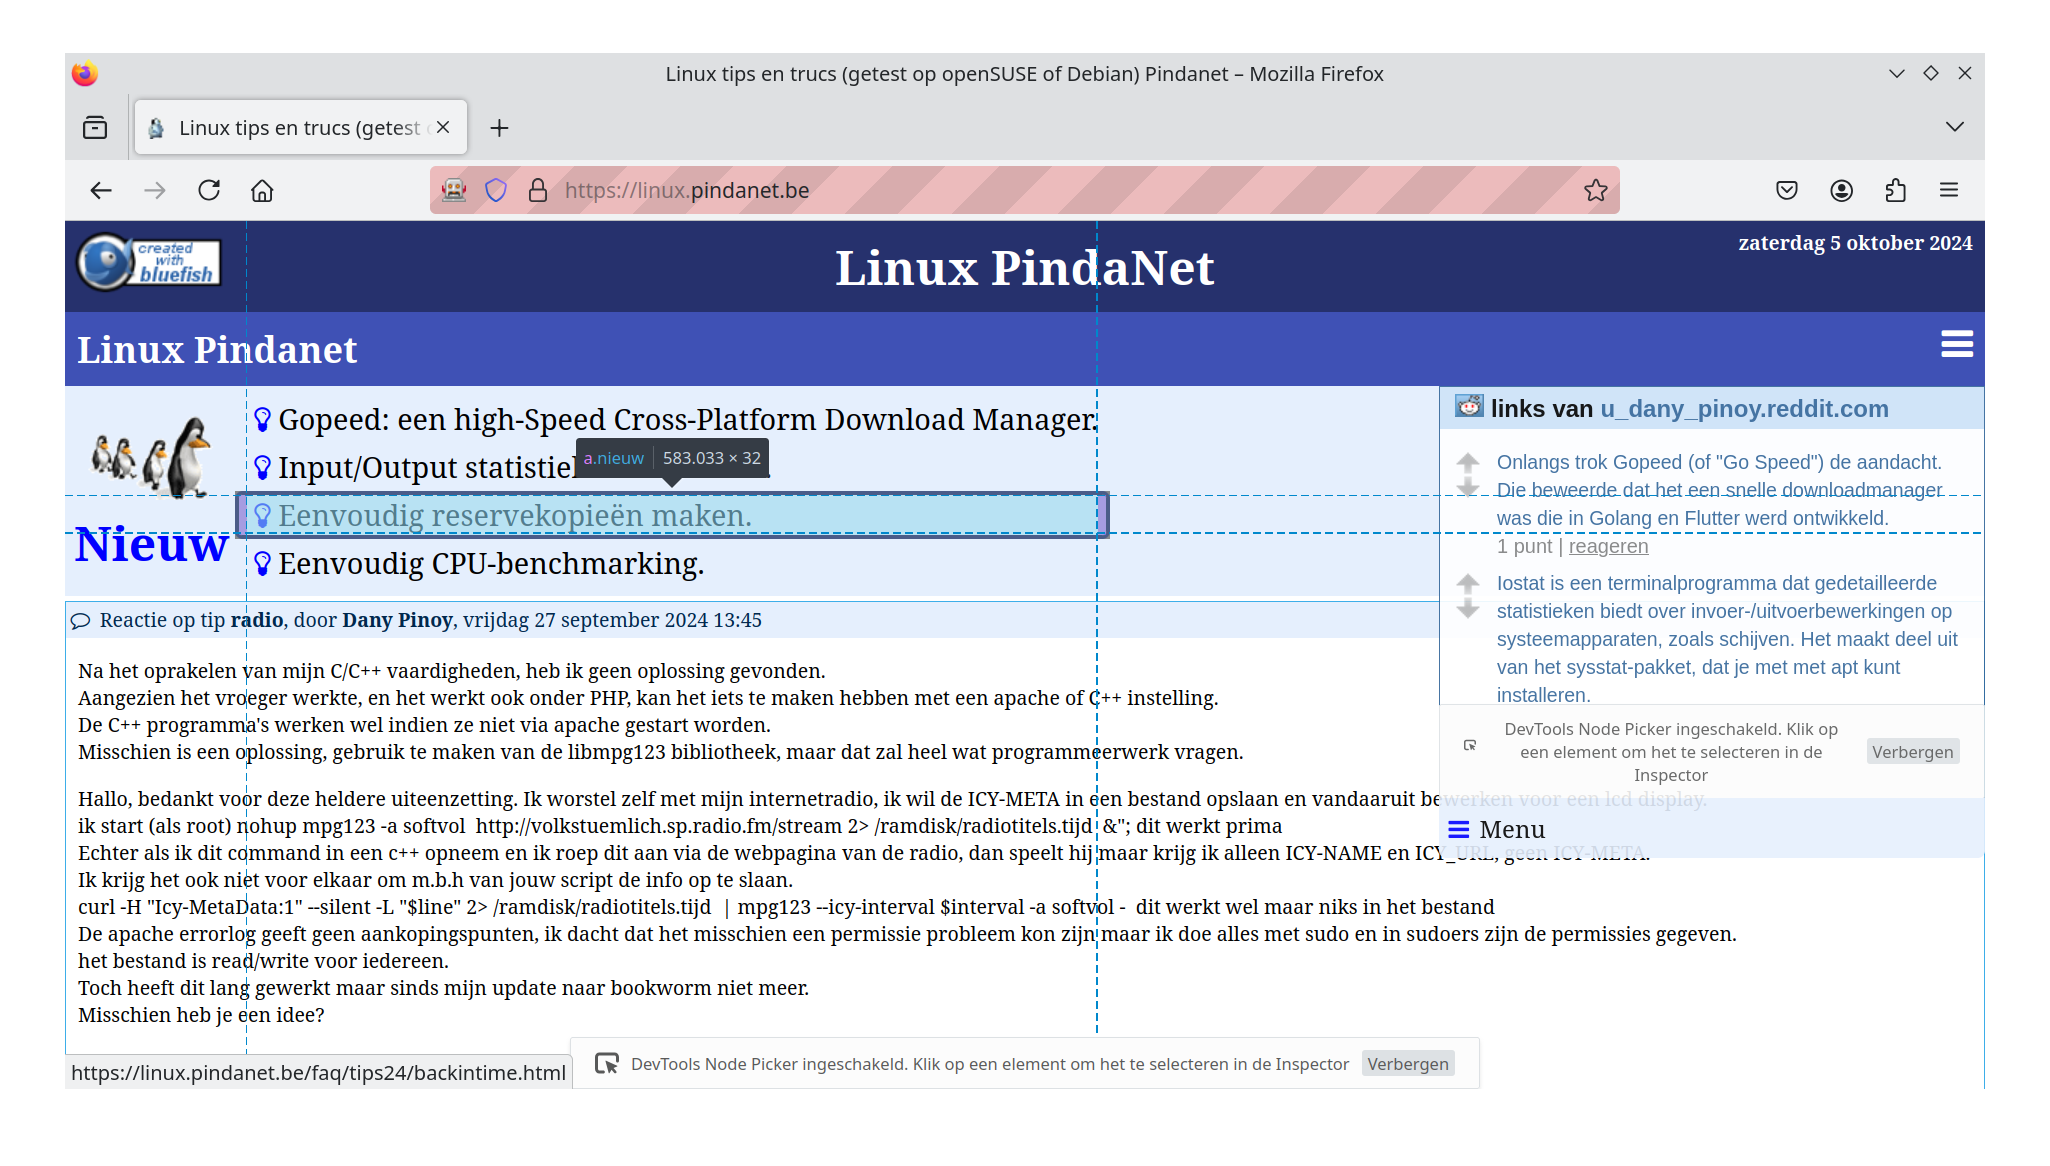Go forward one page
The width and height of the screenshot is (2050, 1166).
pos(155,190)
